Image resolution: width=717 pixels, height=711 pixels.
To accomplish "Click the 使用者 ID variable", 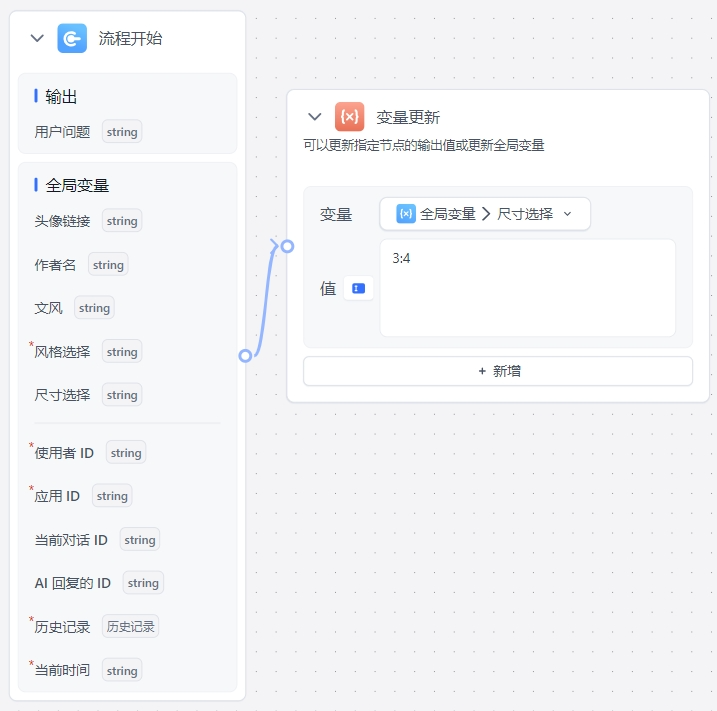I will coord(64,453).
